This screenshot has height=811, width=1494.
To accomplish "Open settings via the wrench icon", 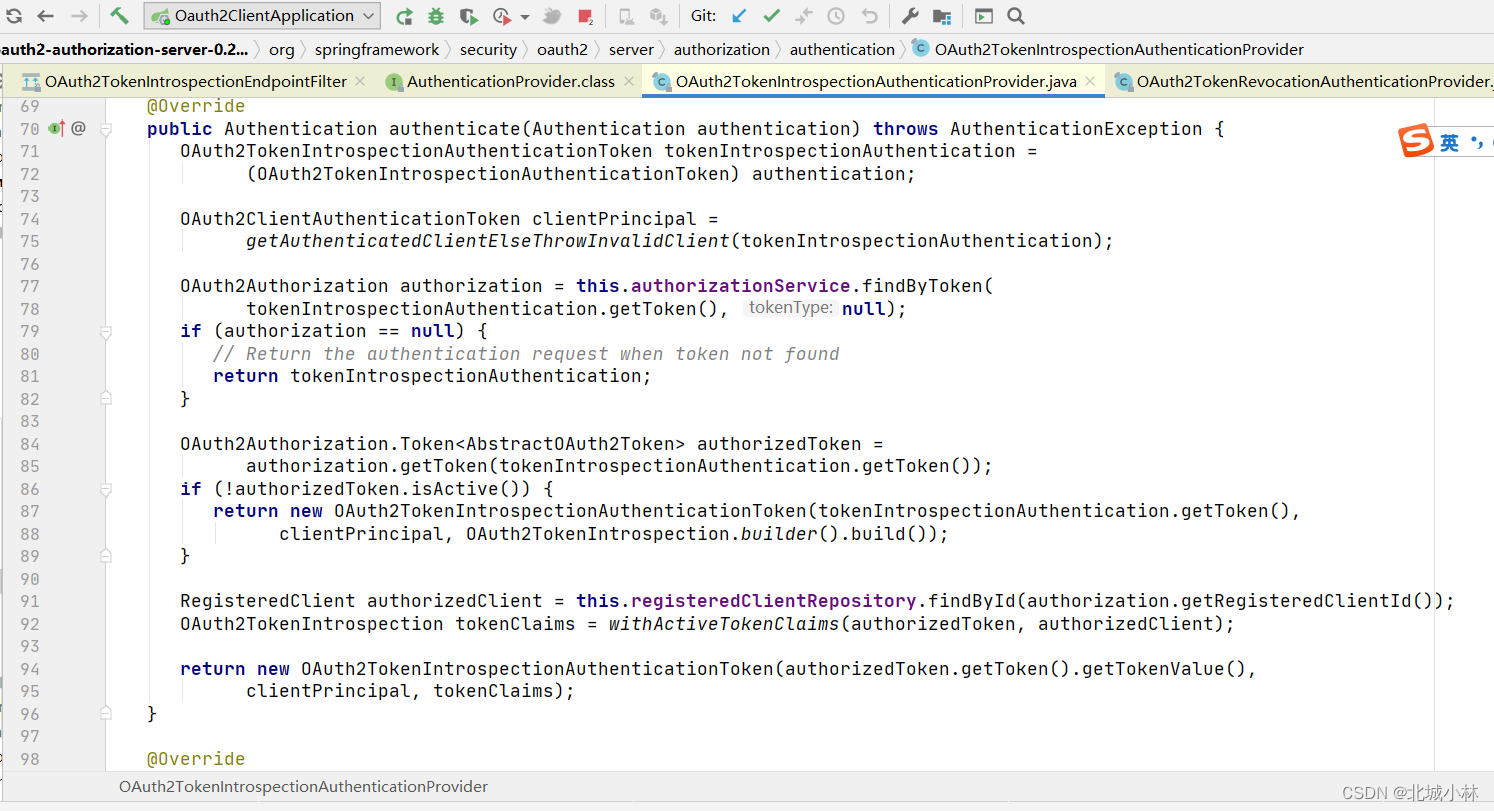I will tap(909, 16).
